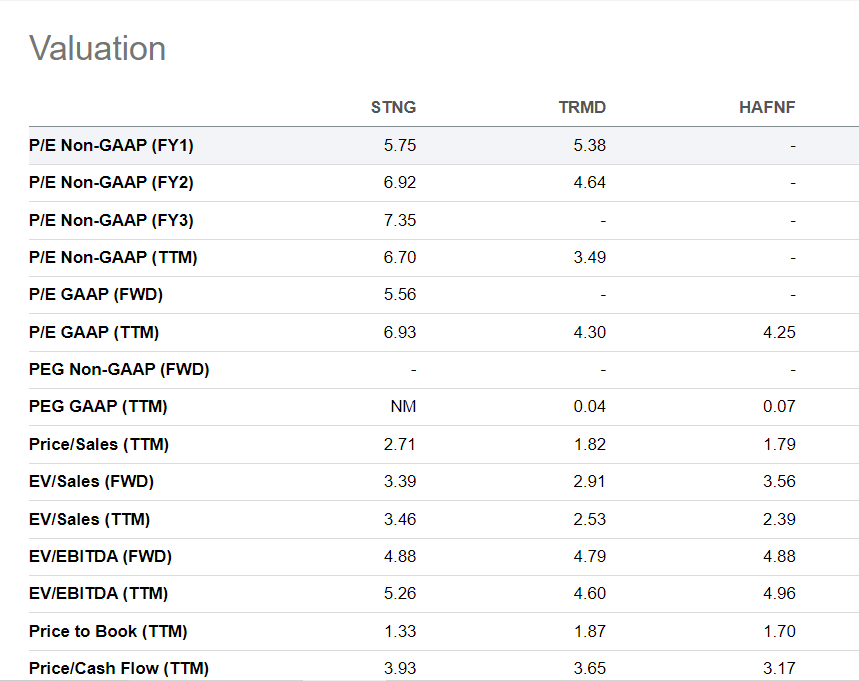Click the Price to Book (TTM) label
This screenshot has width=859, height=681.
pyautogui.click(x=108, y=631)
